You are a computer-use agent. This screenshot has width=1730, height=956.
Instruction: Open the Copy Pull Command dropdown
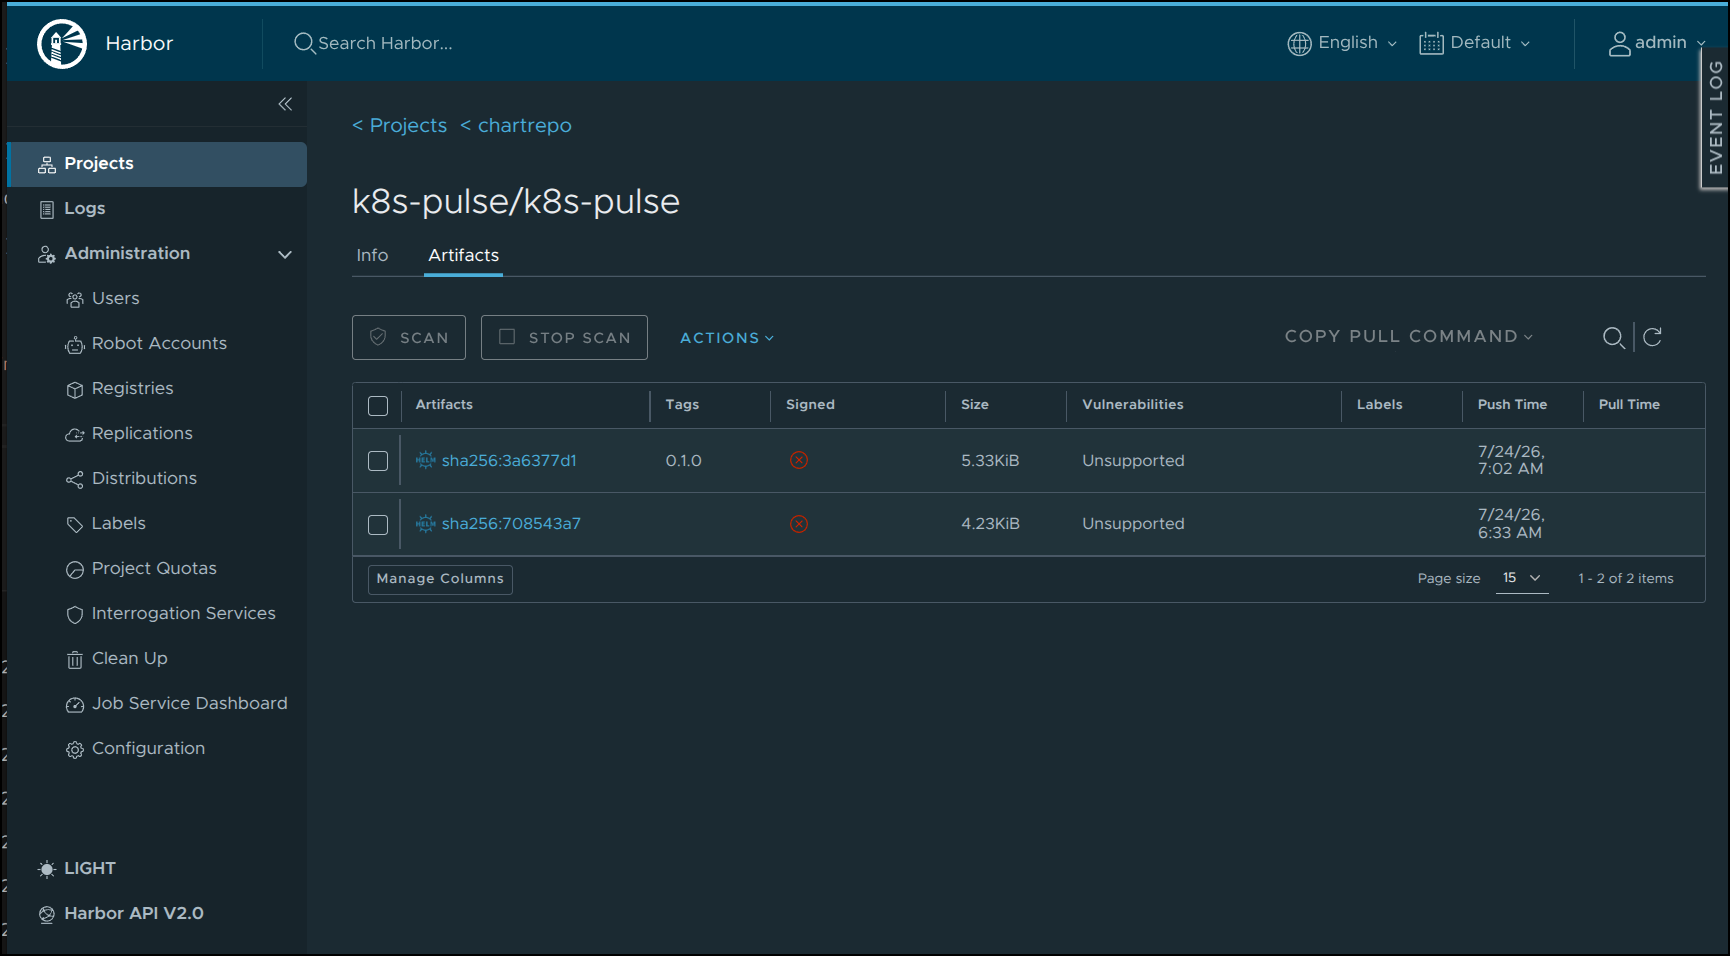[x=1409, y=337]
